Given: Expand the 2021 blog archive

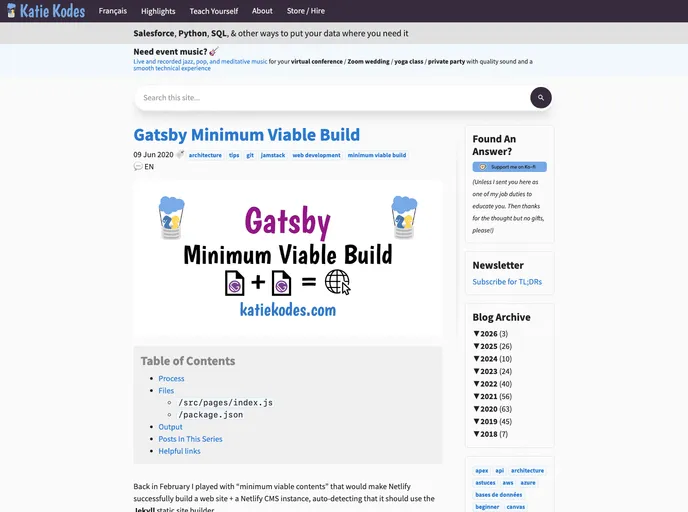Looking at the screenshot, I should [x=492, y=396].
